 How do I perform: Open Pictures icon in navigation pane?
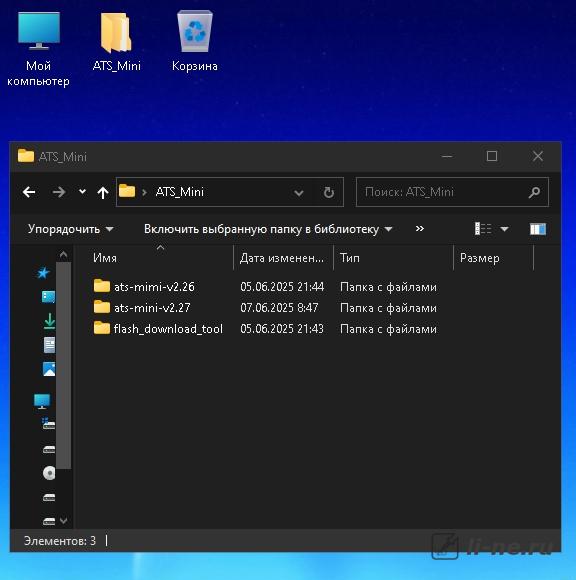tap(49, 369)
